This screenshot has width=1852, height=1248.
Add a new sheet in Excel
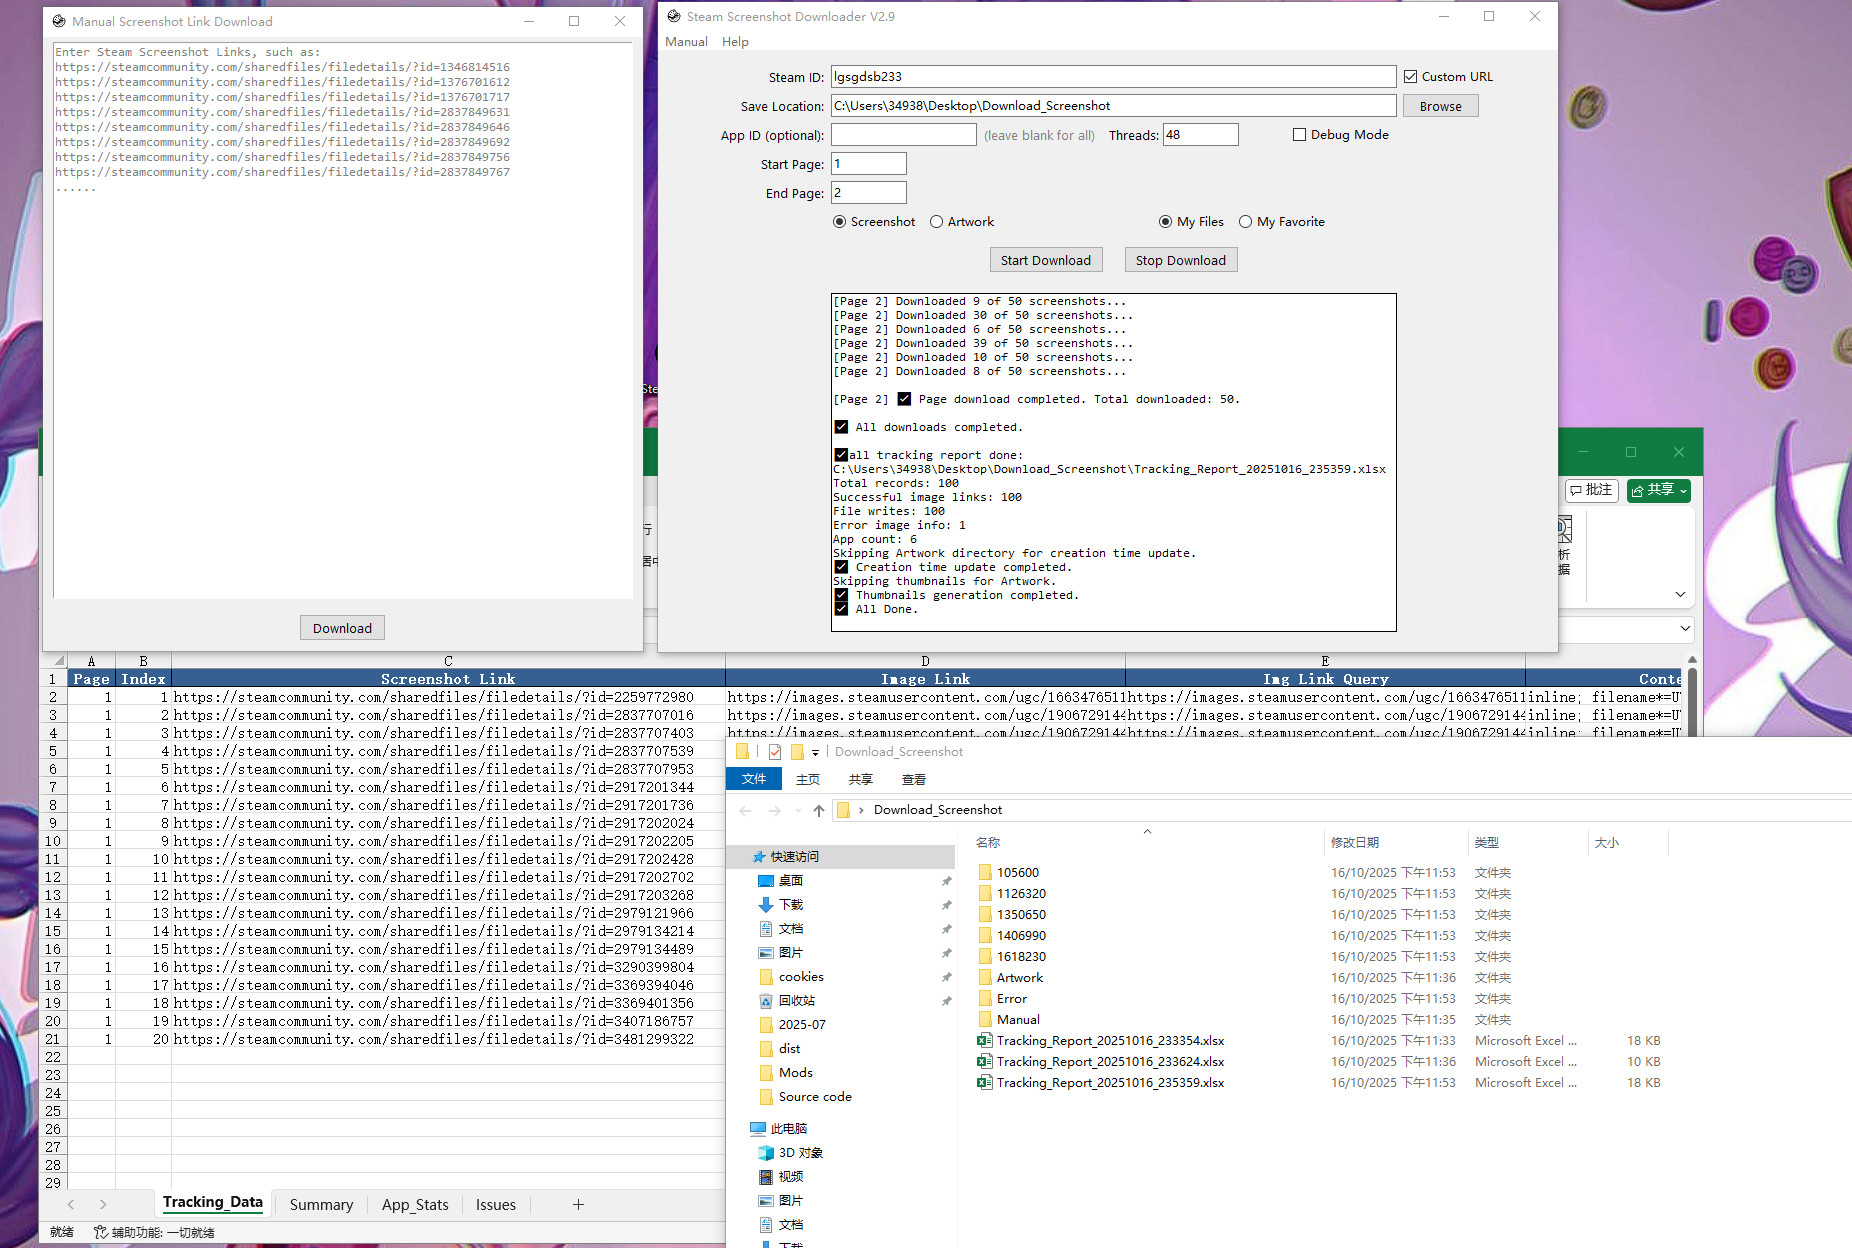point(578,1204)
